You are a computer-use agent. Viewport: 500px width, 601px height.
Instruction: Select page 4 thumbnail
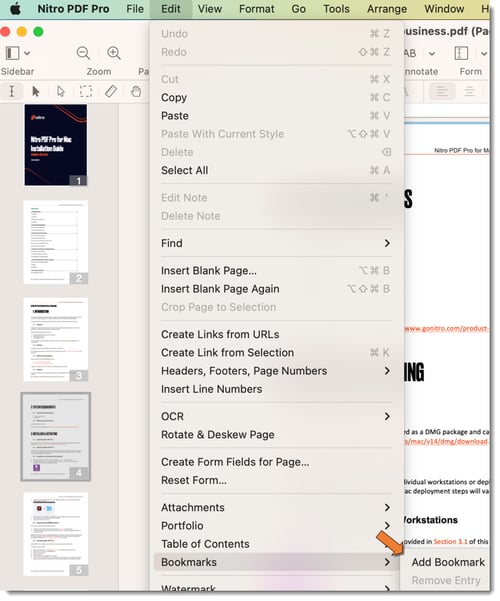pos(56,437)
